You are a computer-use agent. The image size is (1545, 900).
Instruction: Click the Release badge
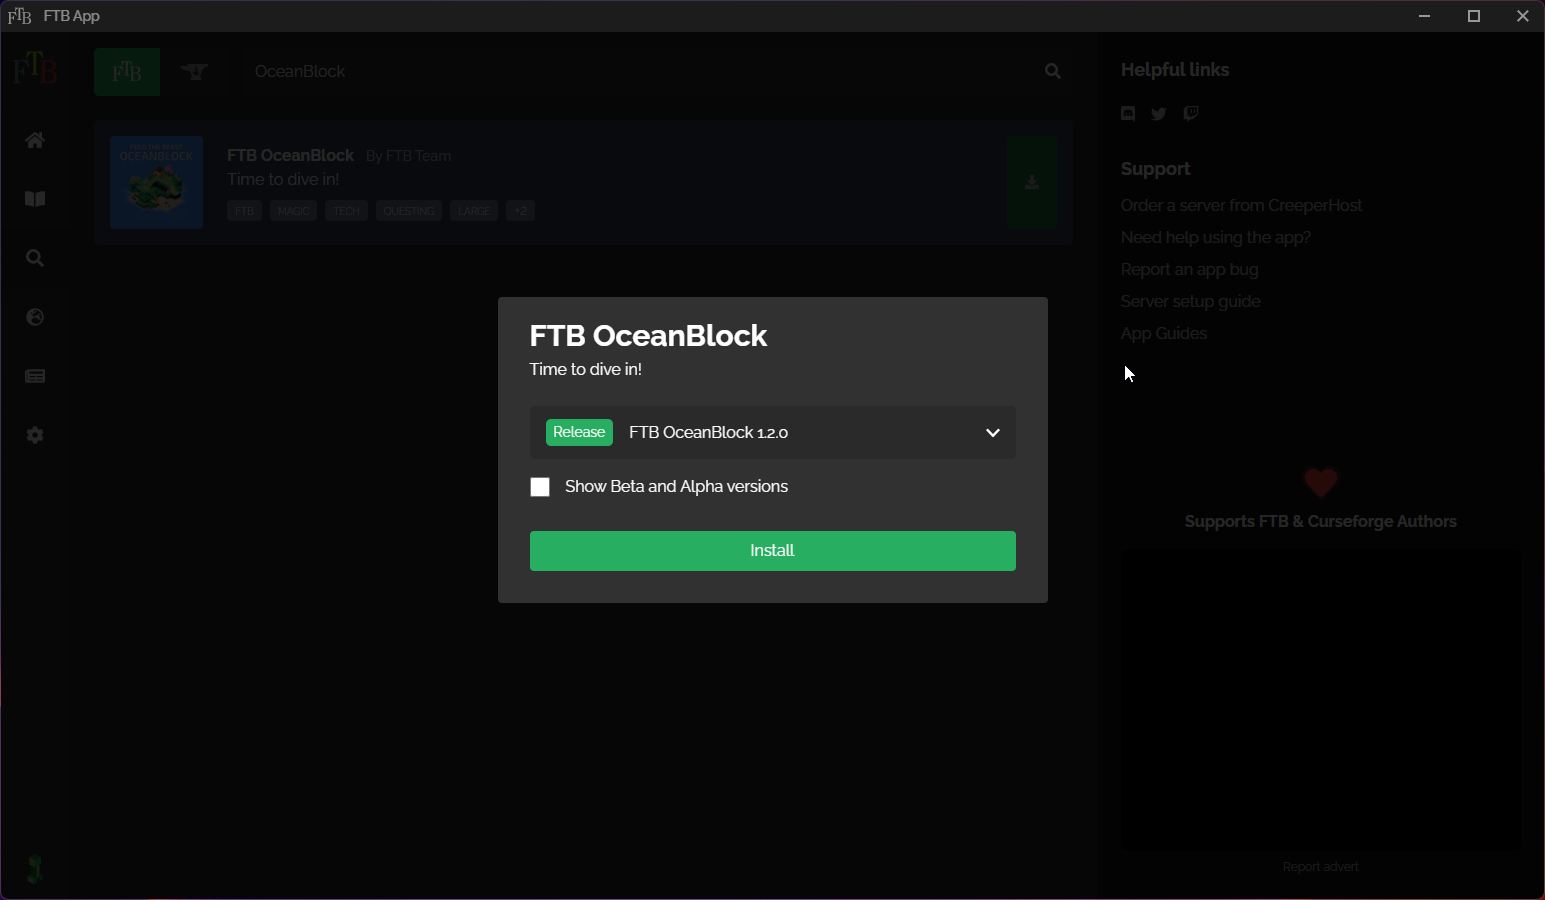579,433
